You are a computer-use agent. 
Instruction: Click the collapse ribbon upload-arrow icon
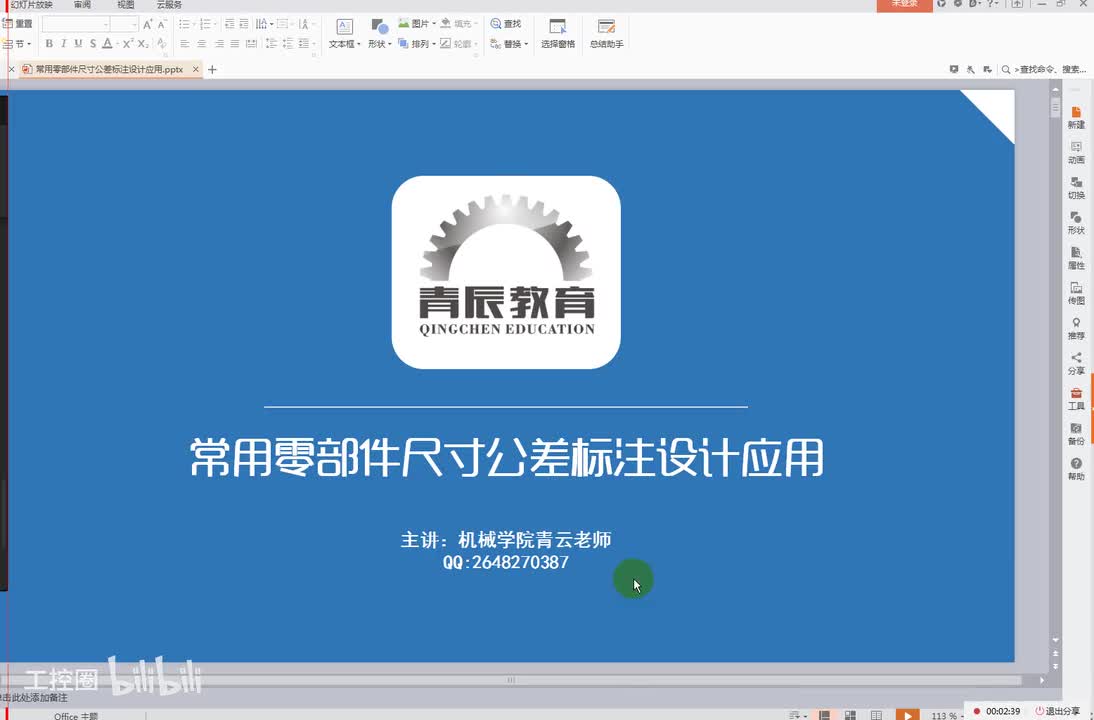[x=1017, y=4]
